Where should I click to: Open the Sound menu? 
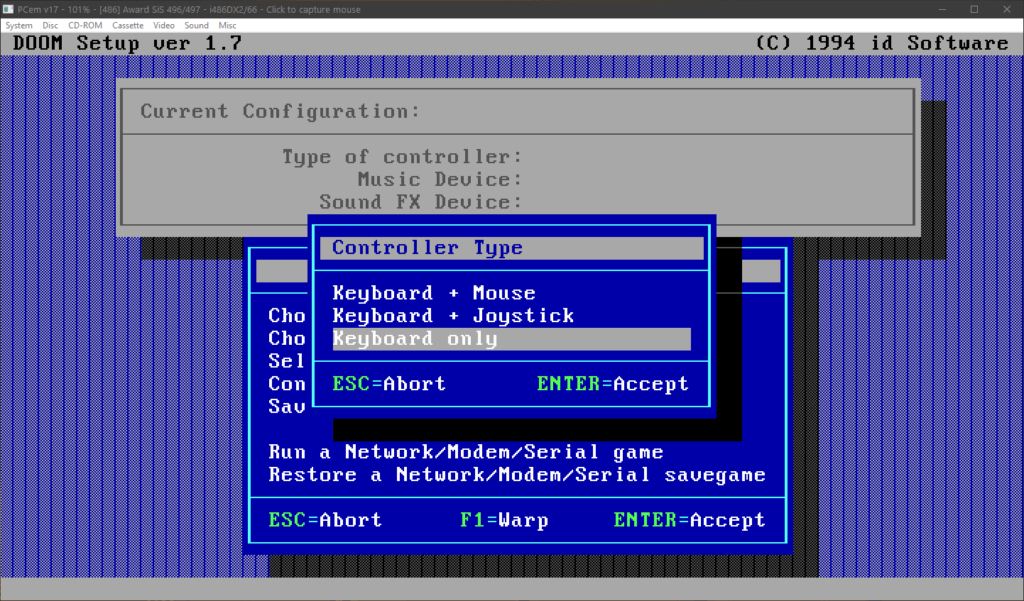tap(196, 25)
